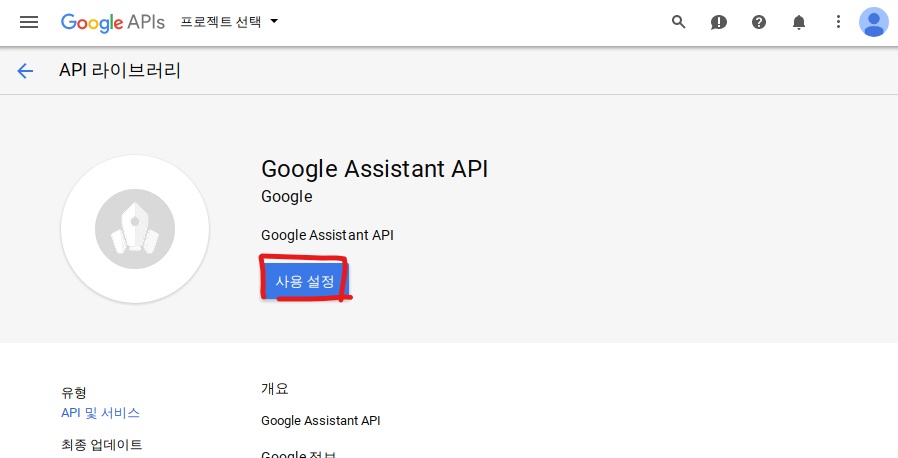The height and width of the screenshot is (458, 898).
Task: Open the API 및 서비스 link
Action: [100, 413]
